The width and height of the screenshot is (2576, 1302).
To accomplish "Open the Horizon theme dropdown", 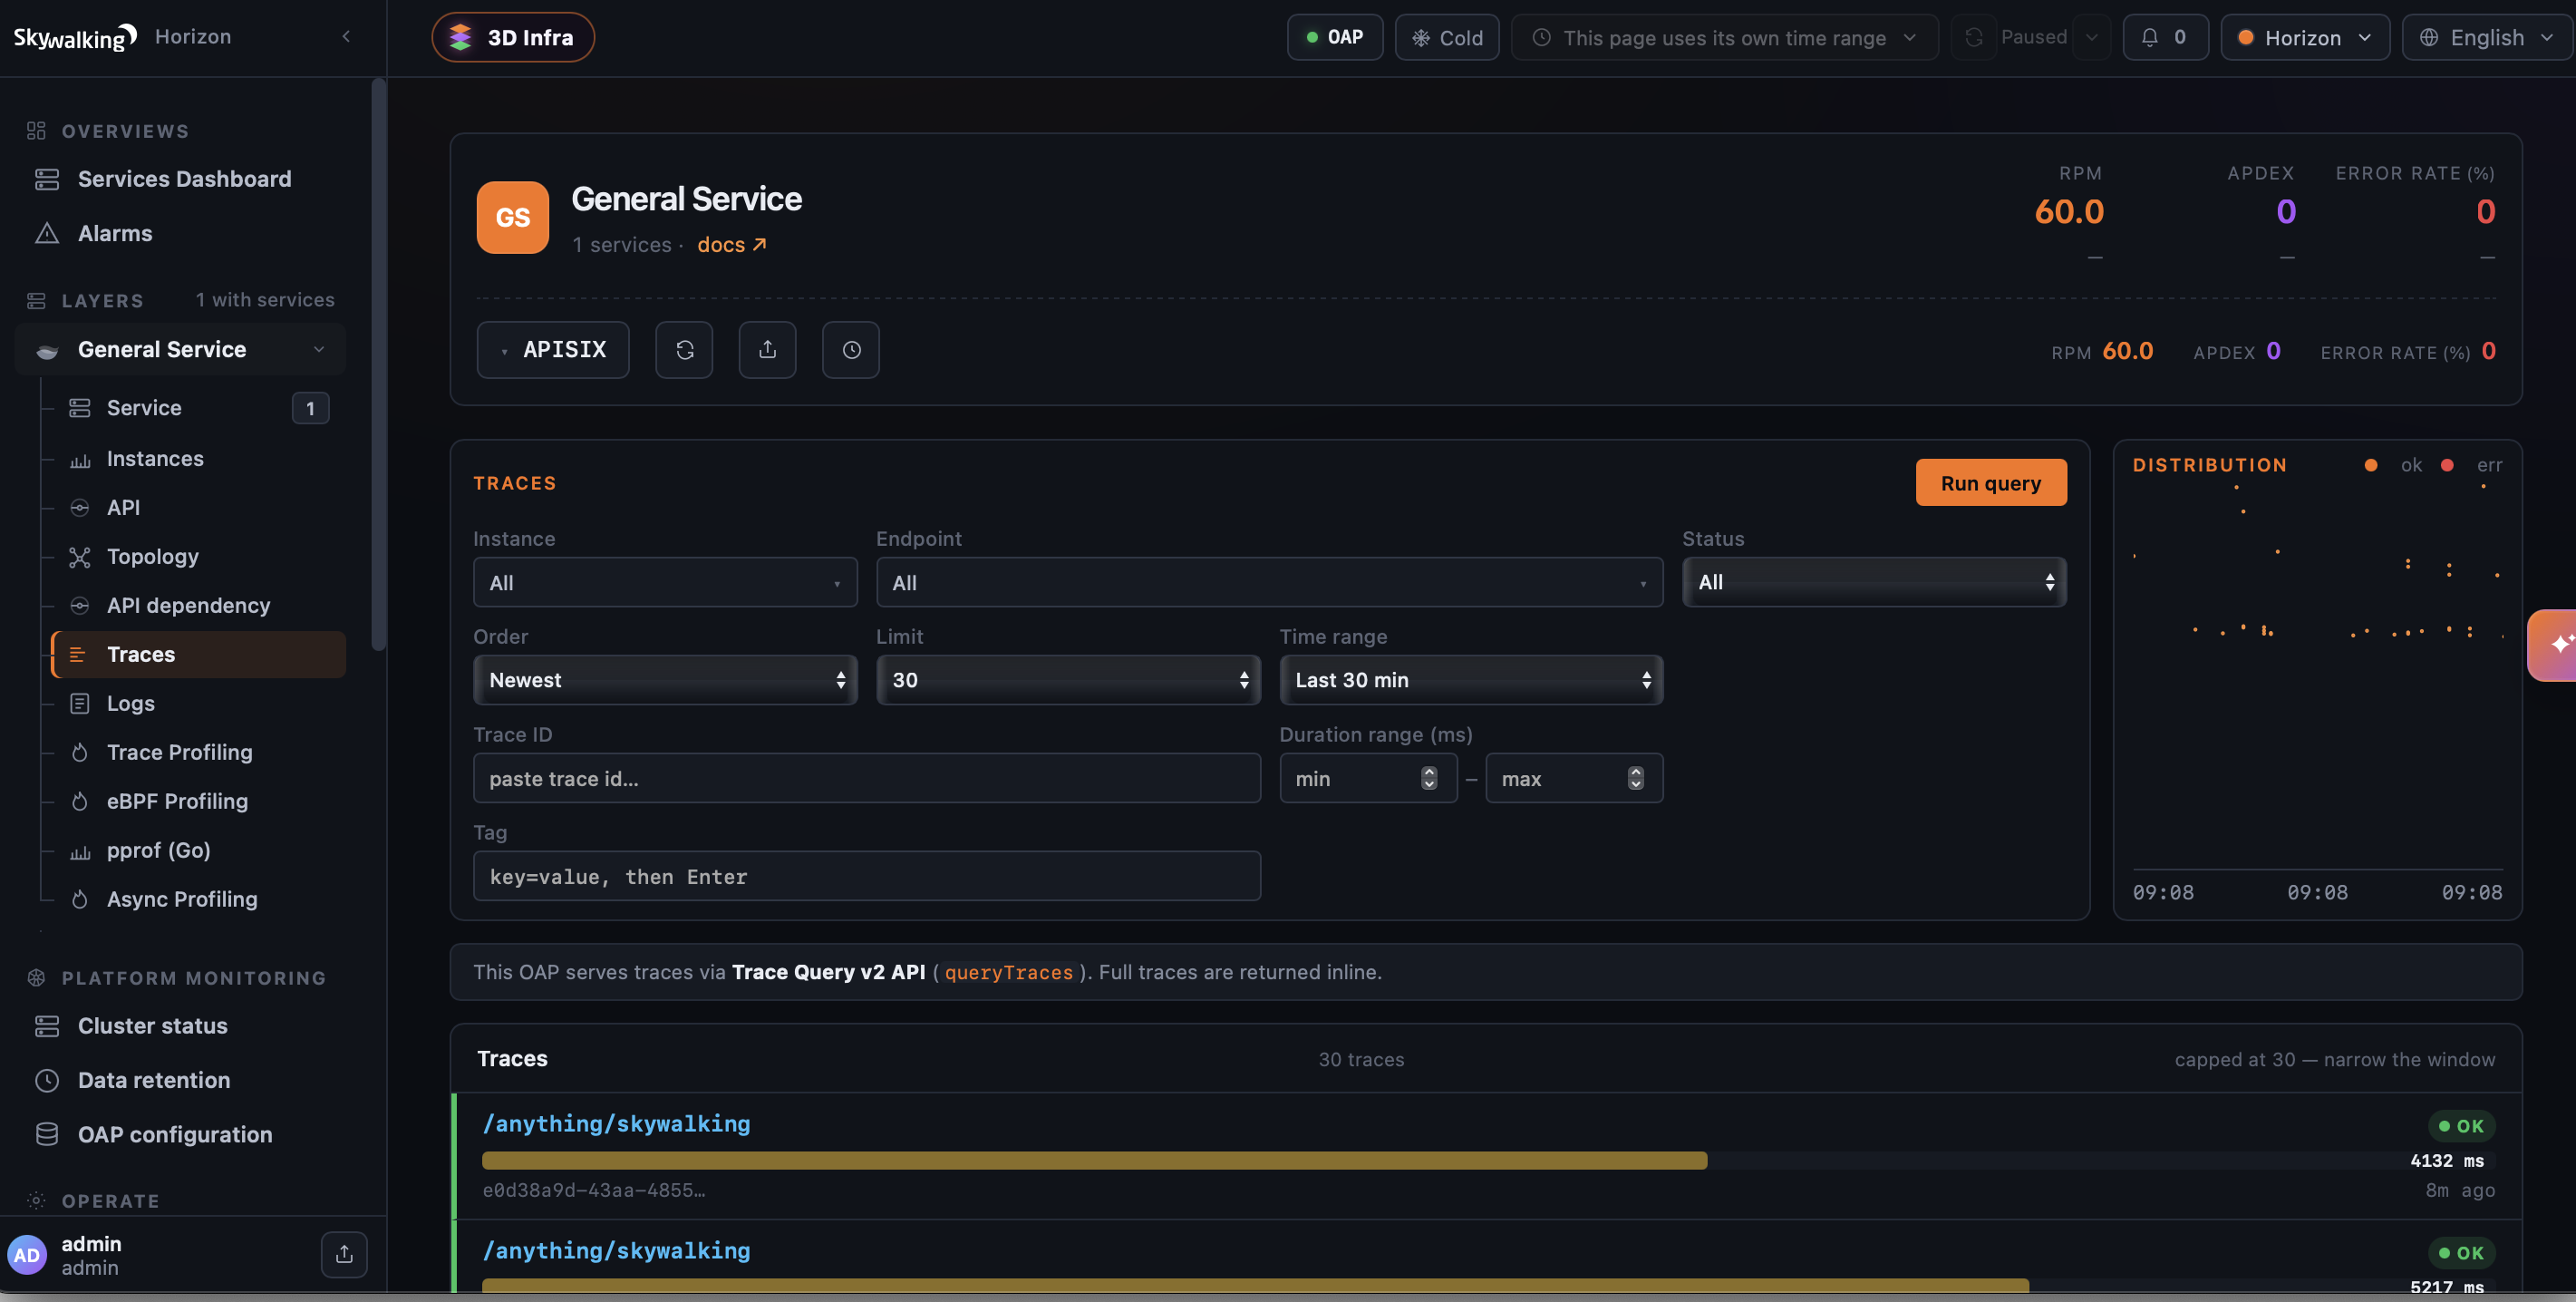I will (2304, 37).
